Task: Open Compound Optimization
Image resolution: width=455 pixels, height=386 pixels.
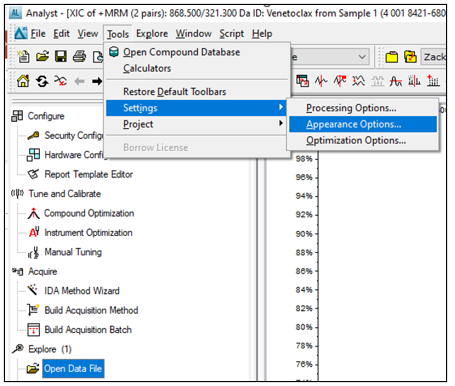Action: point(89,213)
